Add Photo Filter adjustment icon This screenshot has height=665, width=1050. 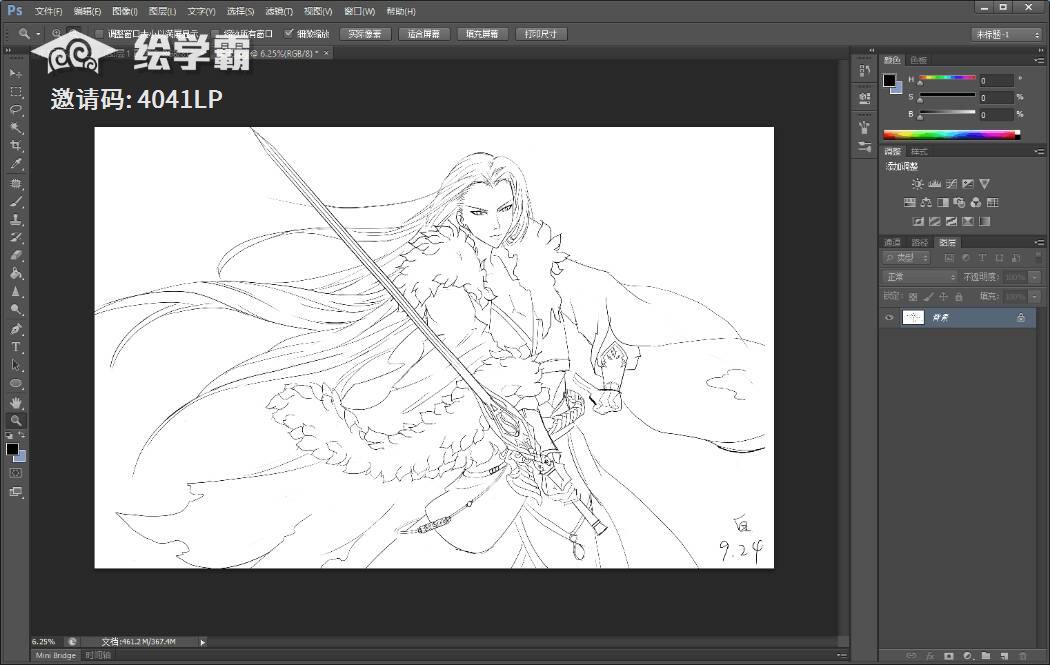959,202
